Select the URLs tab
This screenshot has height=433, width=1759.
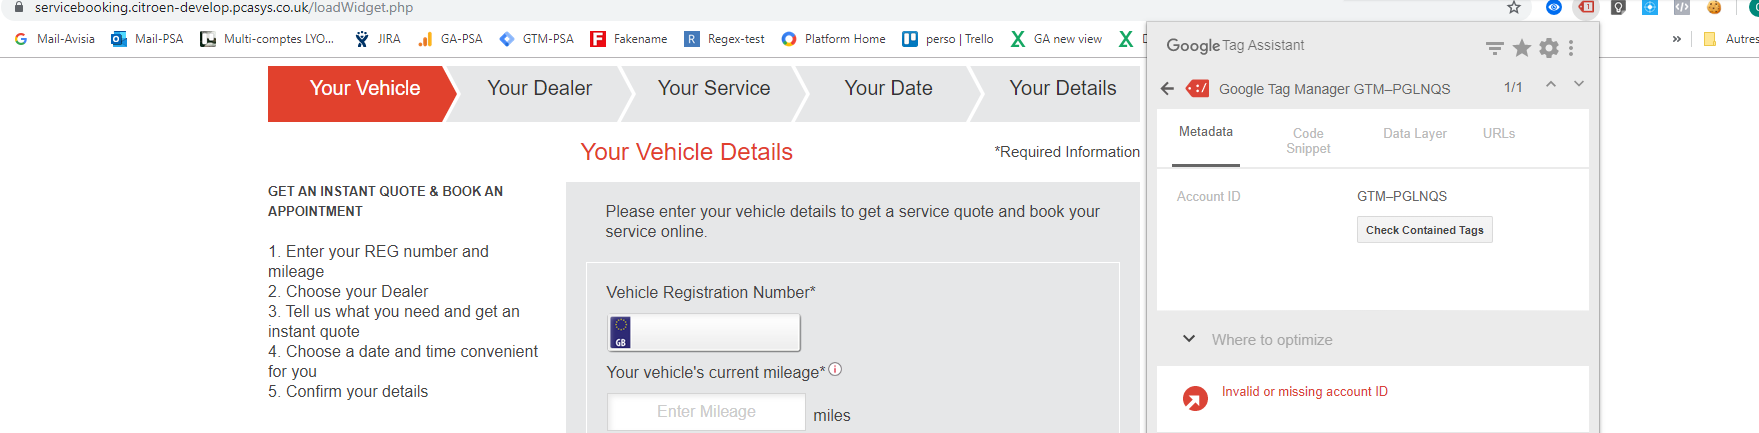tap(1498, 134)
